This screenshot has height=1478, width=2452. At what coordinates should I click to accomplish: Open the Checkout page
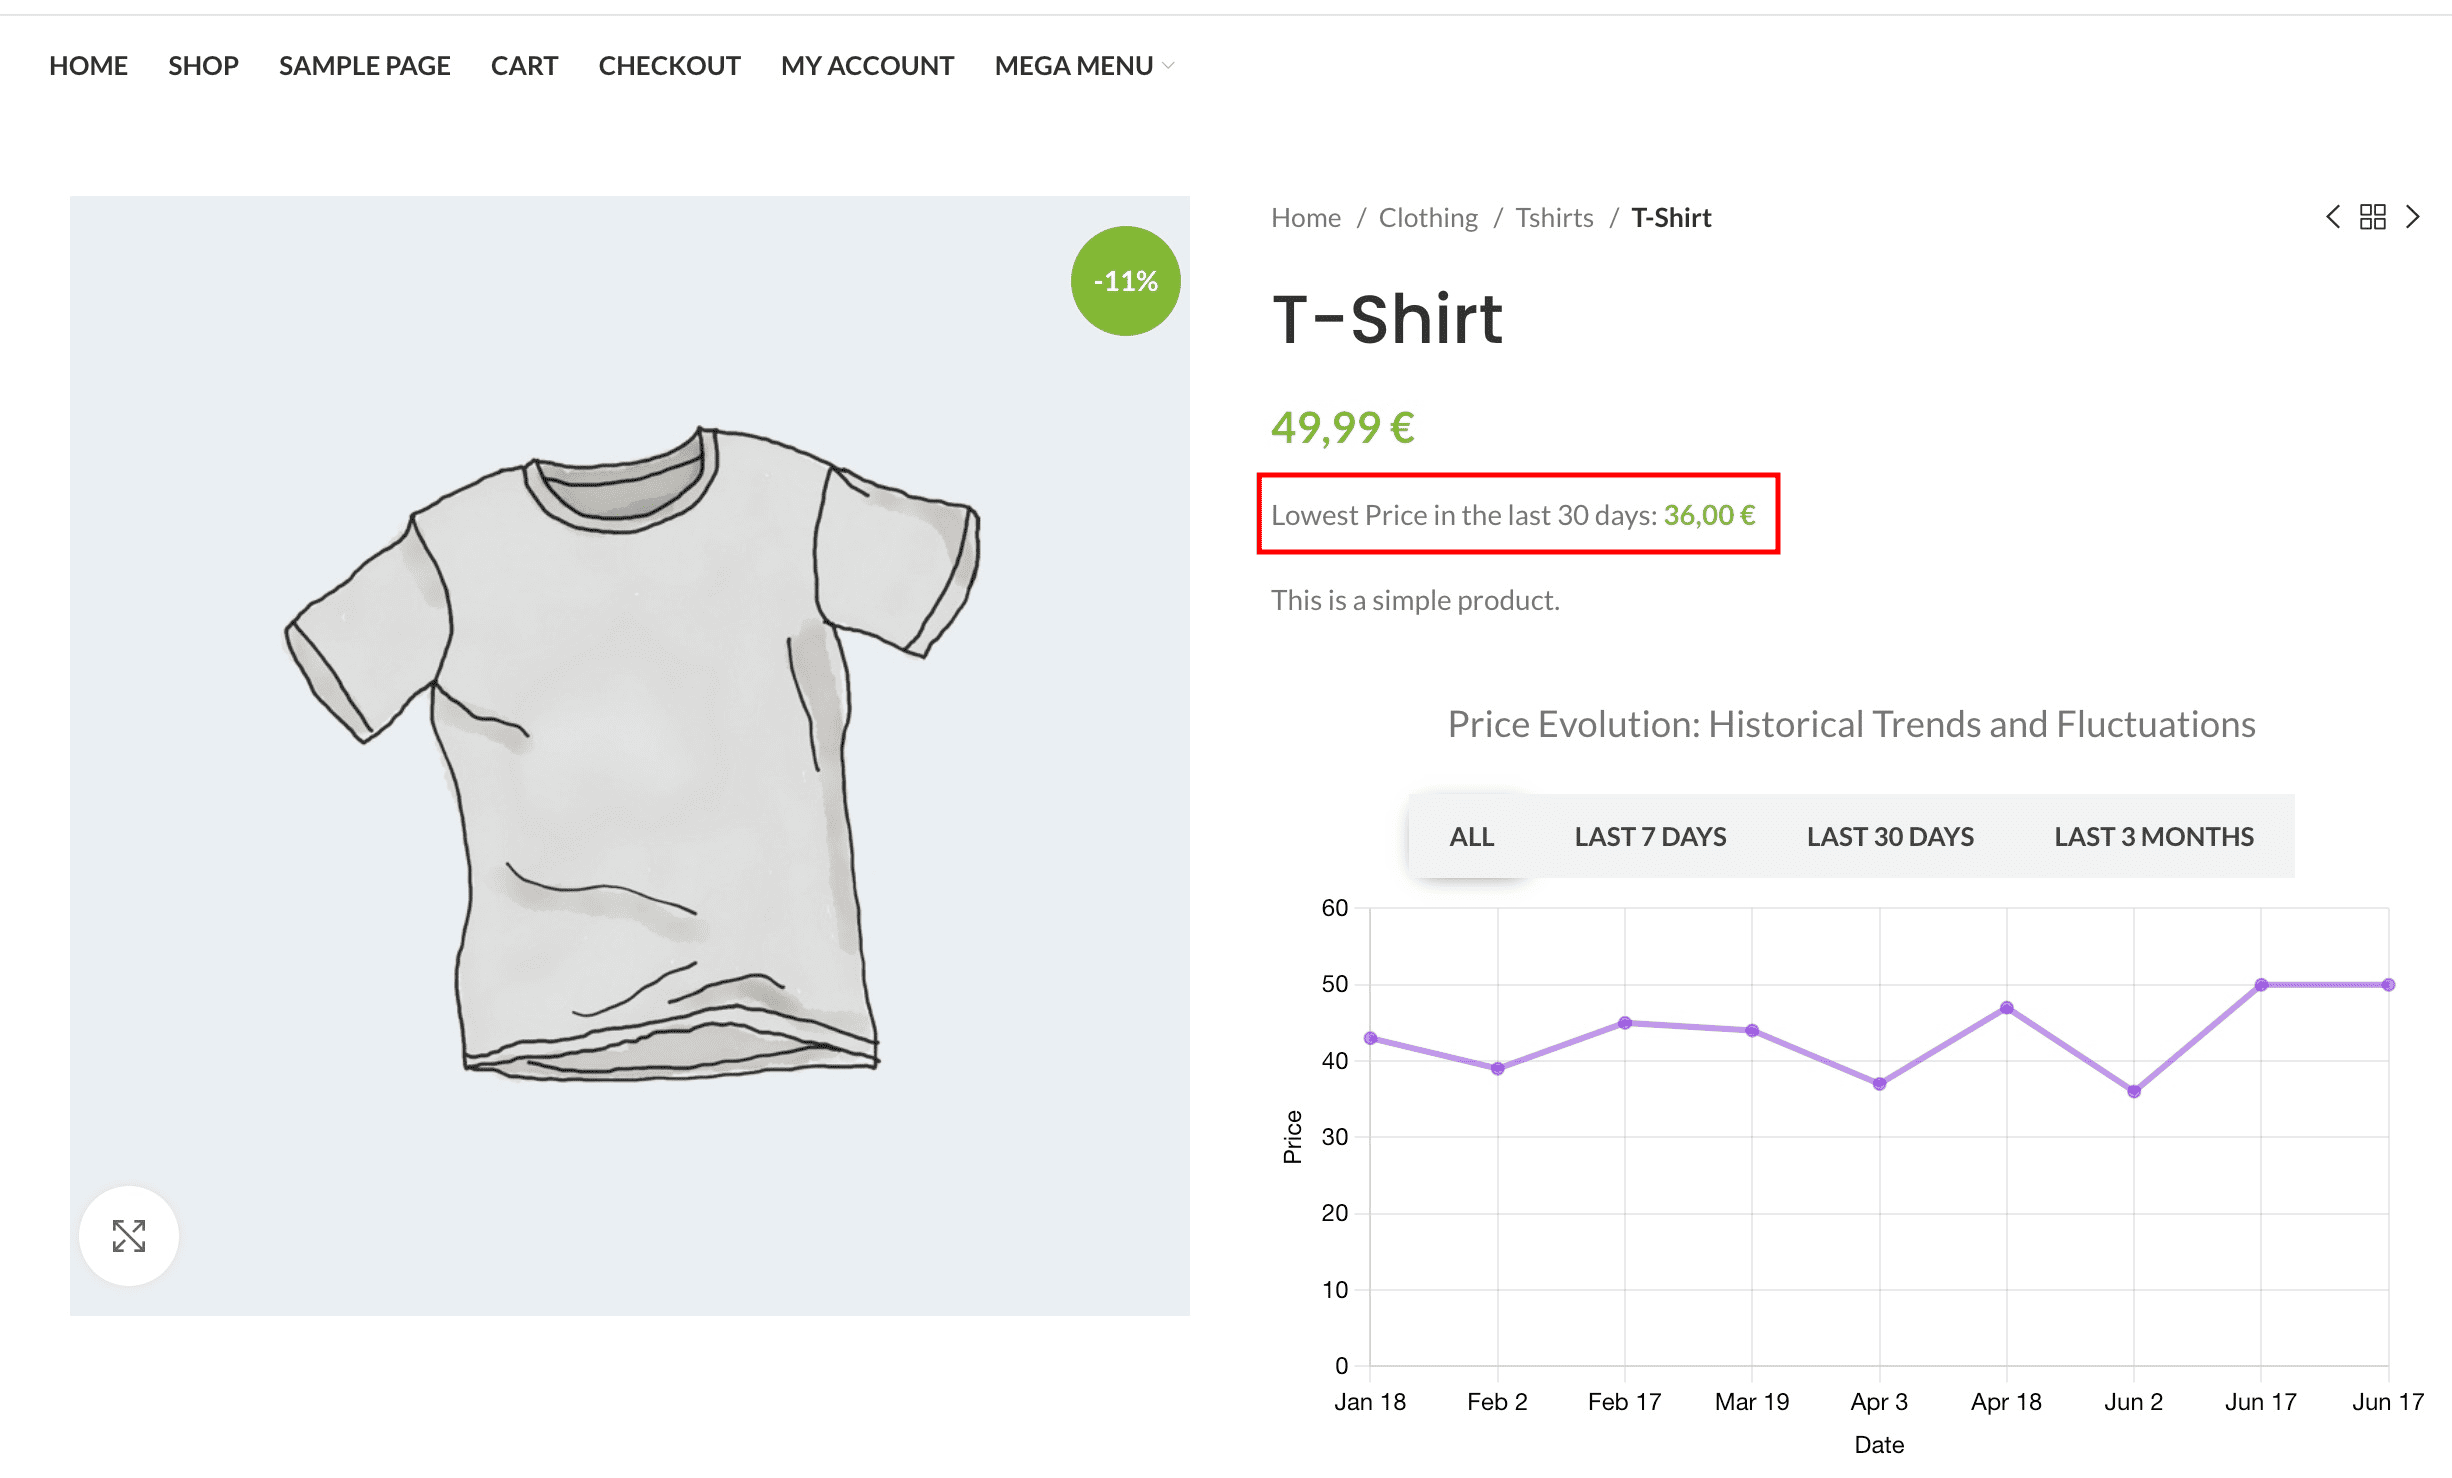click(x=669, y=66)
